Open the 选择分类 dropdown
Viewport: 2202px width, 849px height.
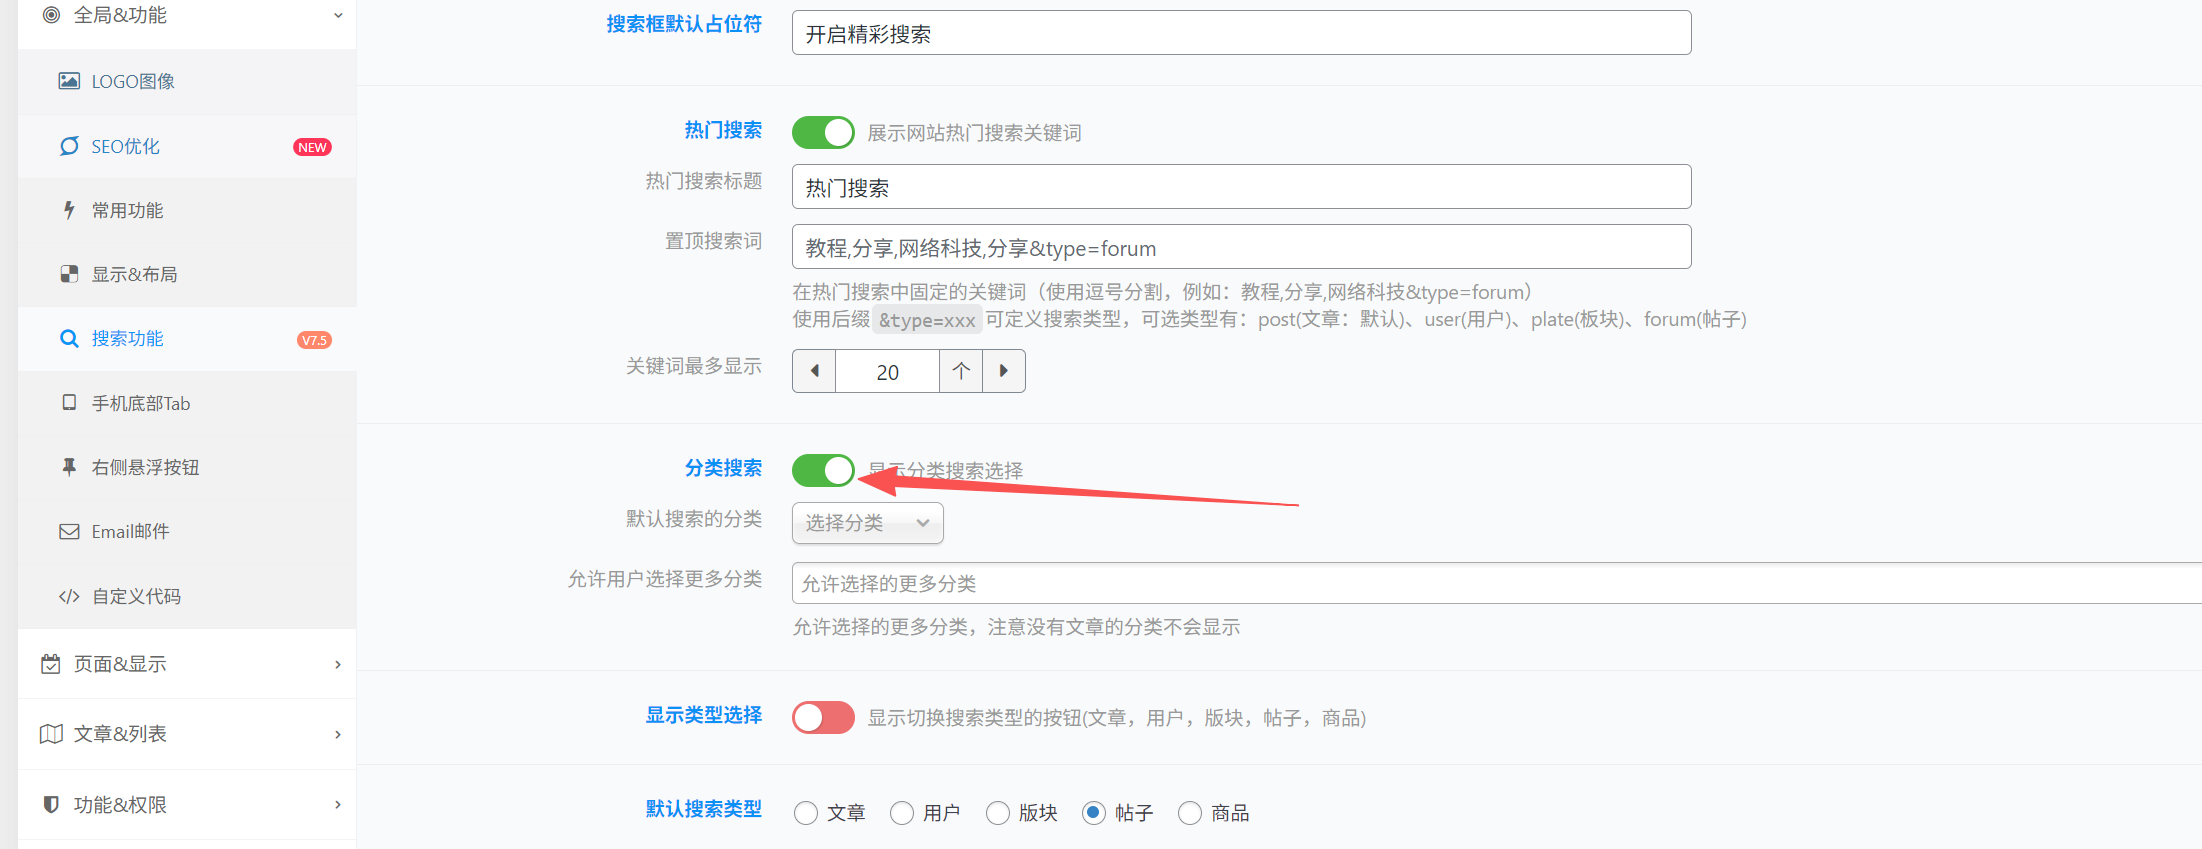pyautogui.click(x=867, y=523)
